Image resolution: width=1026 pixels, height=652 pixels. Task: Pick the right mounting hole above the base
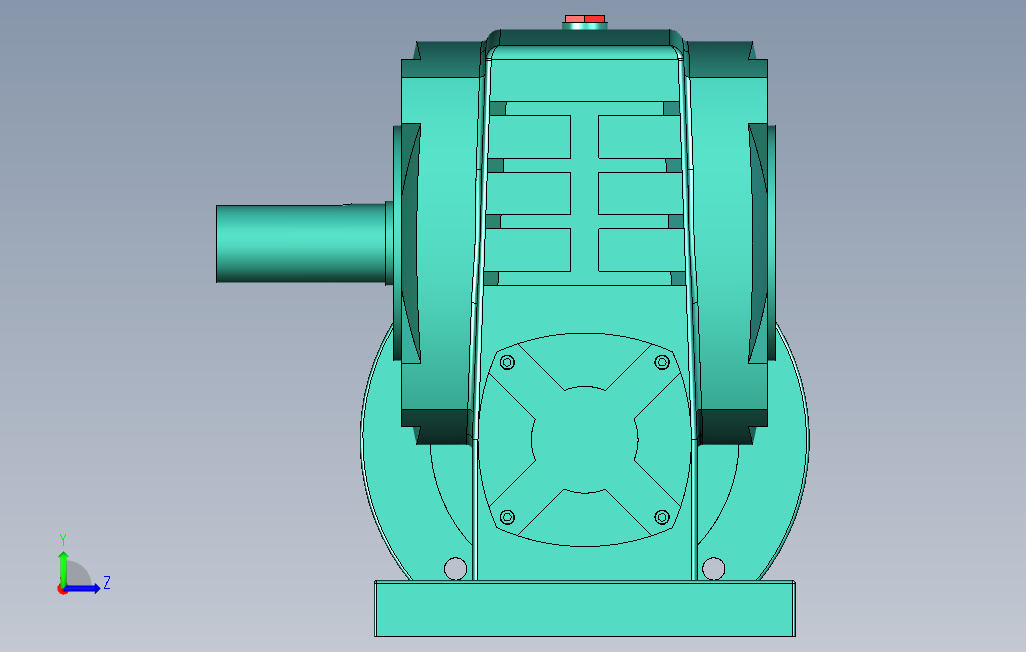click(x=713, y=568)
